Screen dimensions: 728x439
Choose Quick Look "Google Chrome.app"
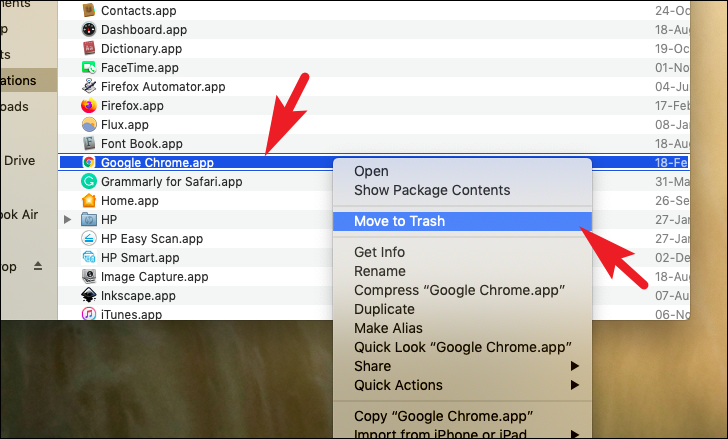[462, 347]
